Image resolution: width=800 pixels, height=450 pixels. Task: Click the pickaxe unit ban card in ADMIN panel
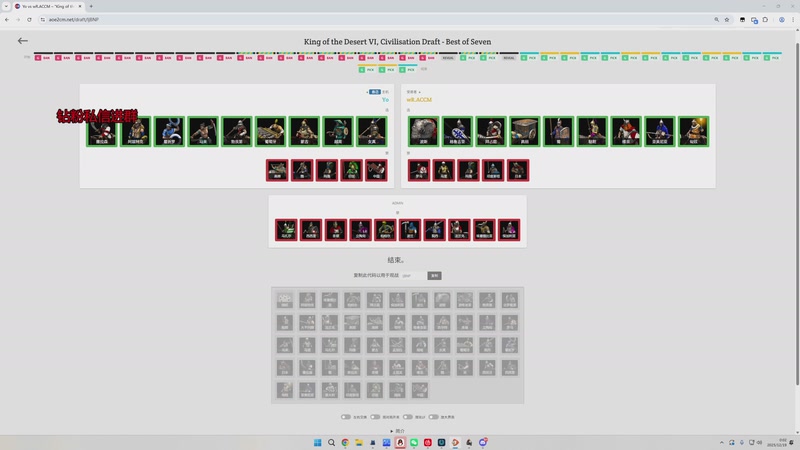[x=410, y=230]
